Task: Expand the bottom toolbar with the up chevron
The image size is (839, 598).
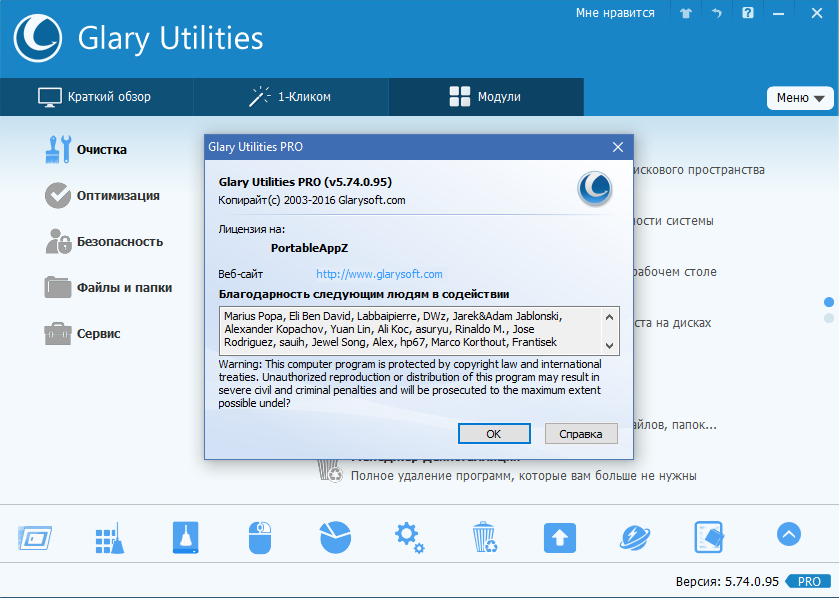Action: tap(789, 534)
